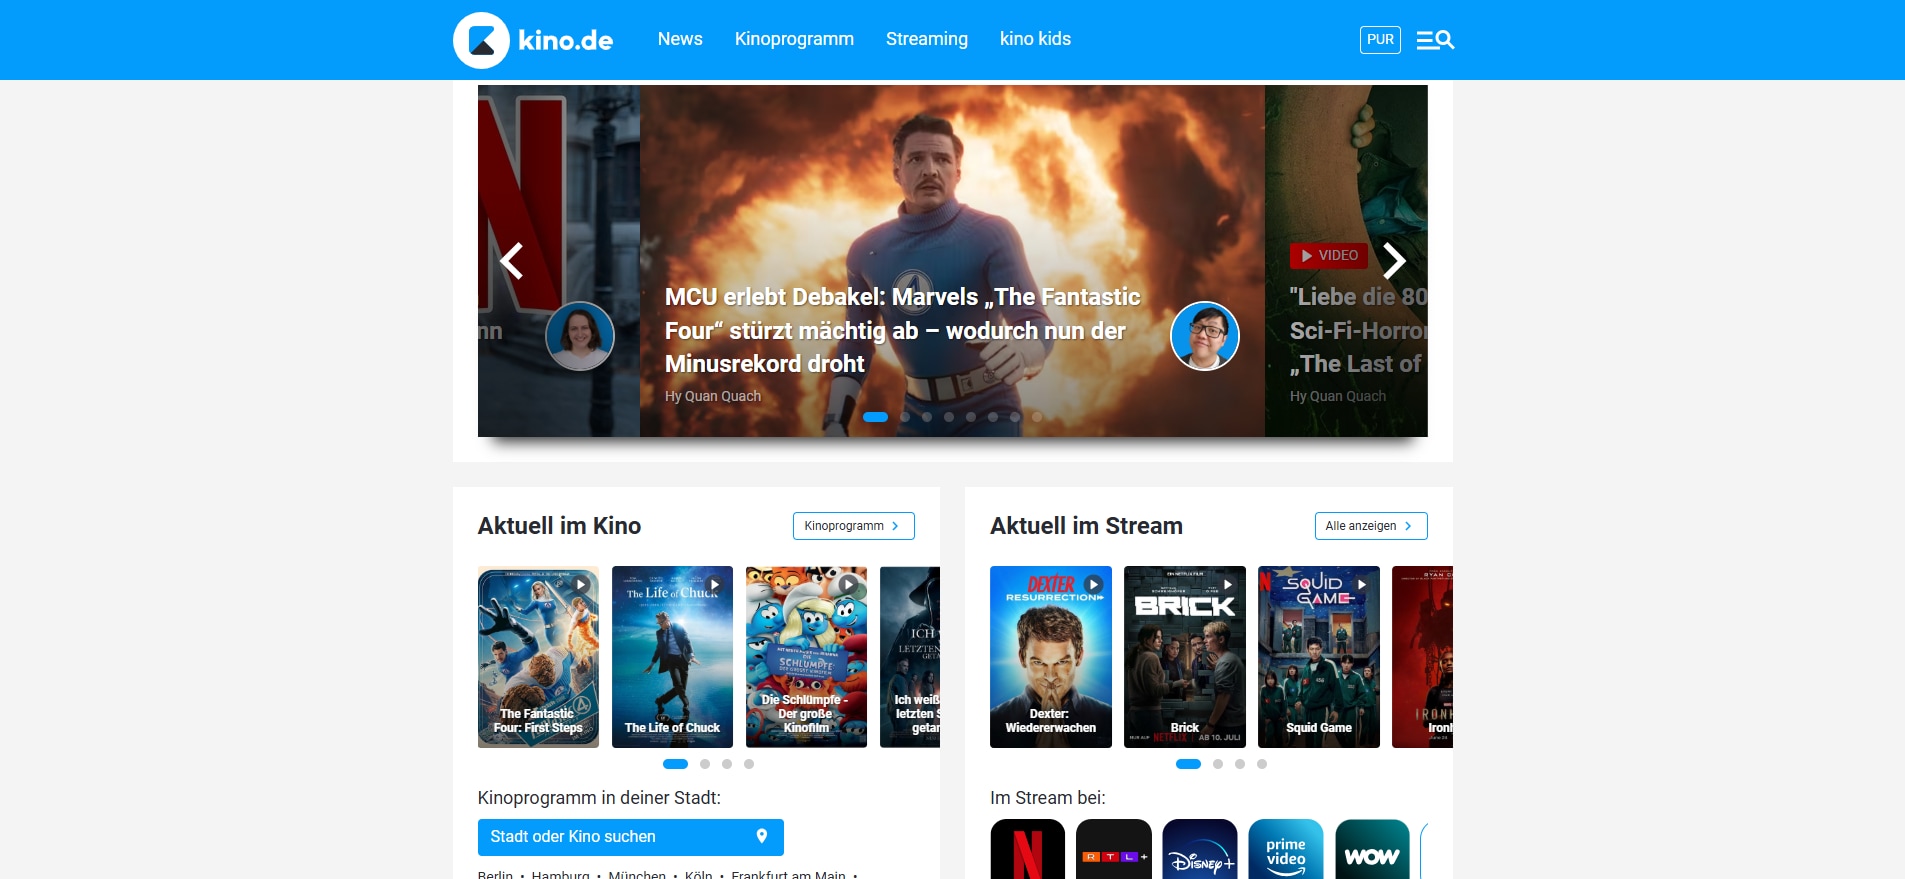The height and width of the screenshot is (879, 1905).
Task: Open the Ich weiß was du letzten Sommer poster
Action: pyautogui.click(x=910, y=657)
